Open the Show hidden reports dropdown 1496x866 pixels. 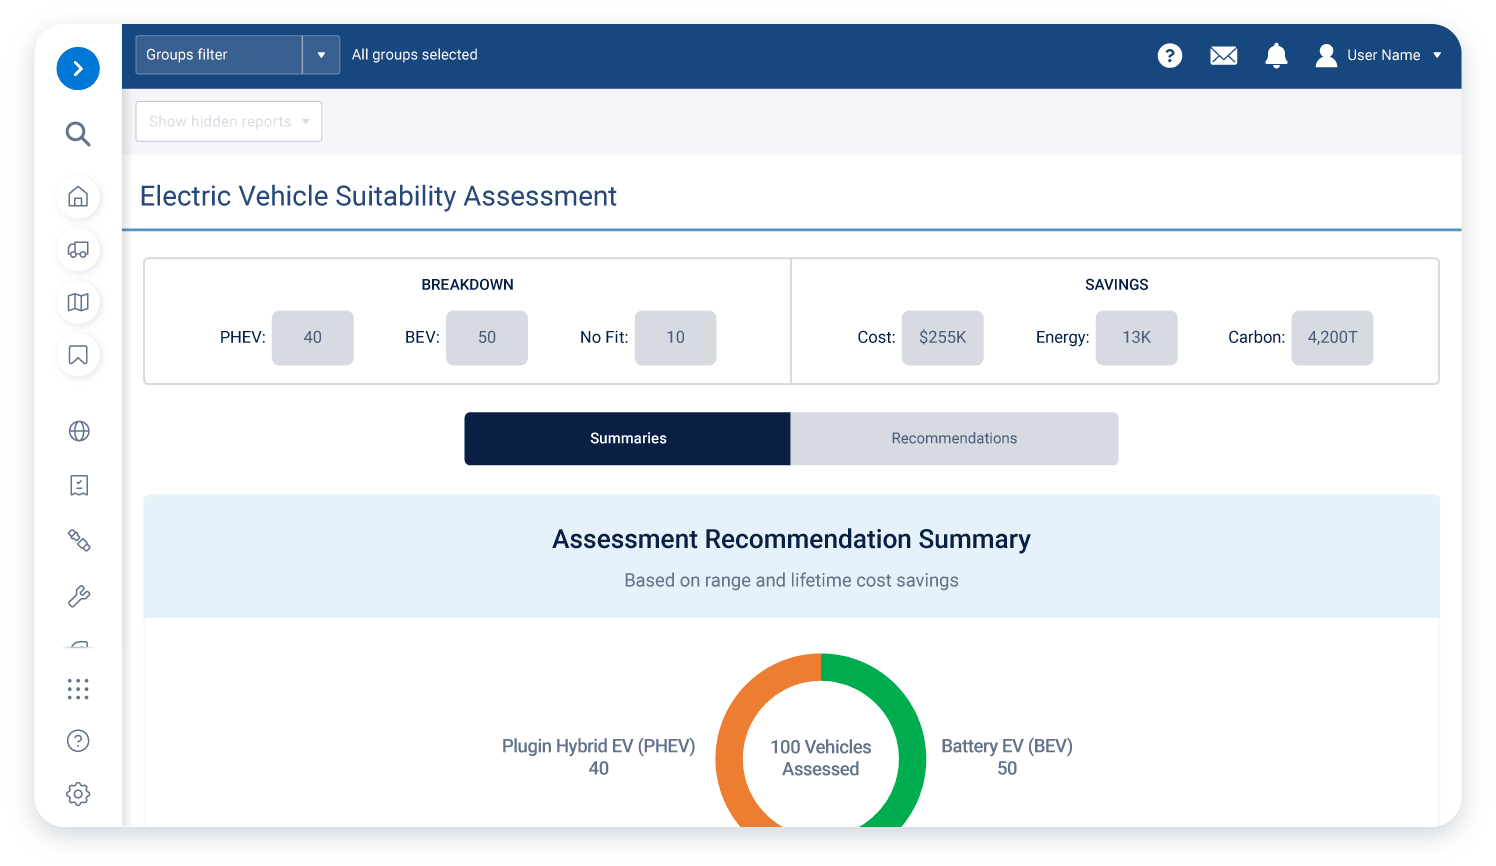click(228, 121)
